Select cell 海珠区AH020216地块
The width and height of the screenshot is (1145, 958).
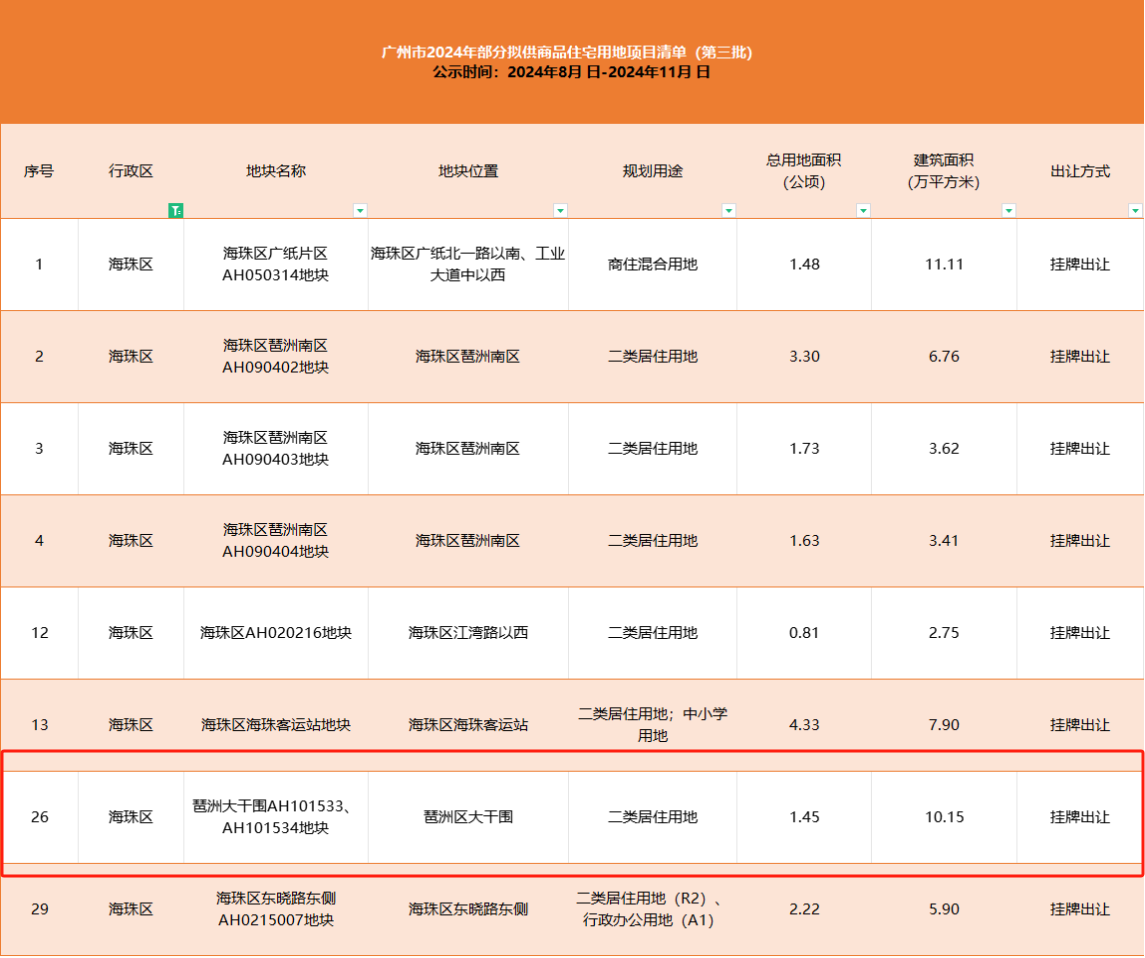click(x=276, y=632)
